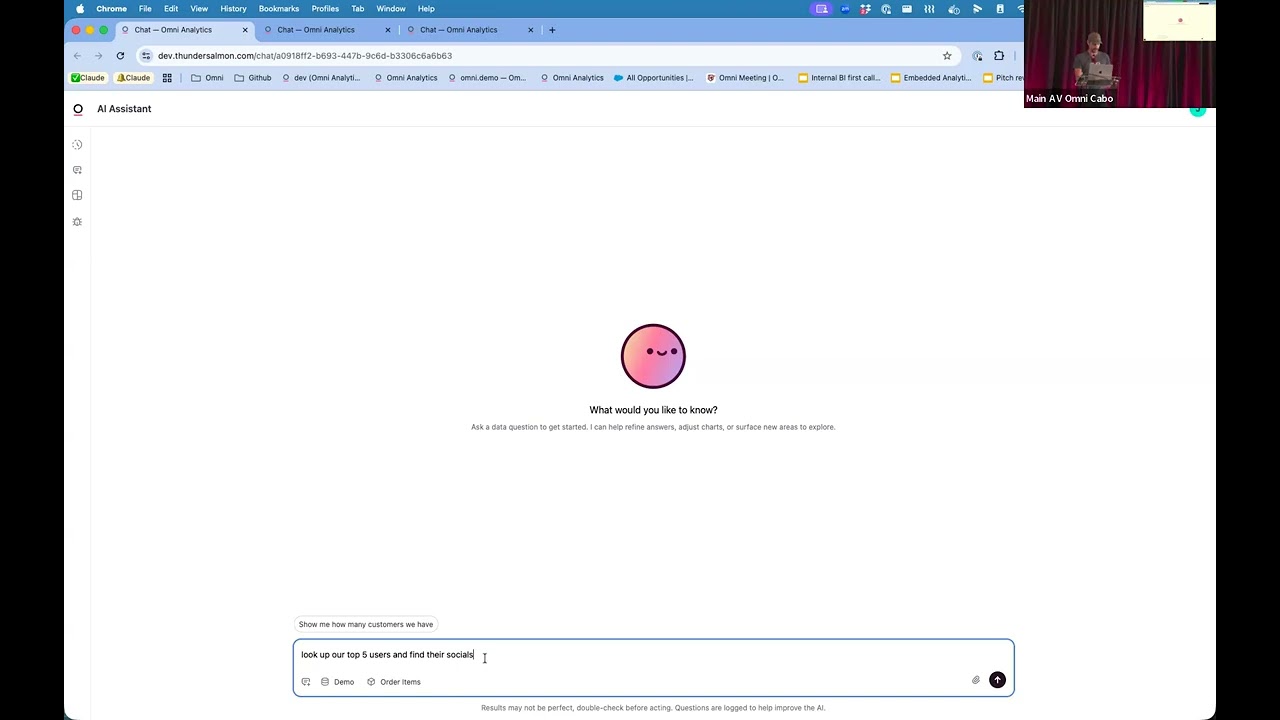Click new chat icon in prompt box

306,682
